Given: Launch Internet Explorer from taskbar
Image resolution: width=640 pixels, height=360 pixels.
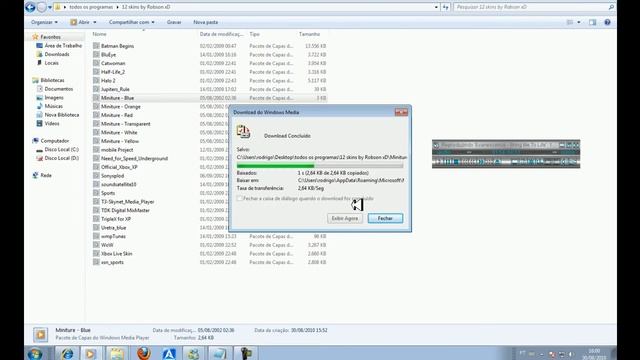Looking at the screenshot, I should [x=67, y=353].
